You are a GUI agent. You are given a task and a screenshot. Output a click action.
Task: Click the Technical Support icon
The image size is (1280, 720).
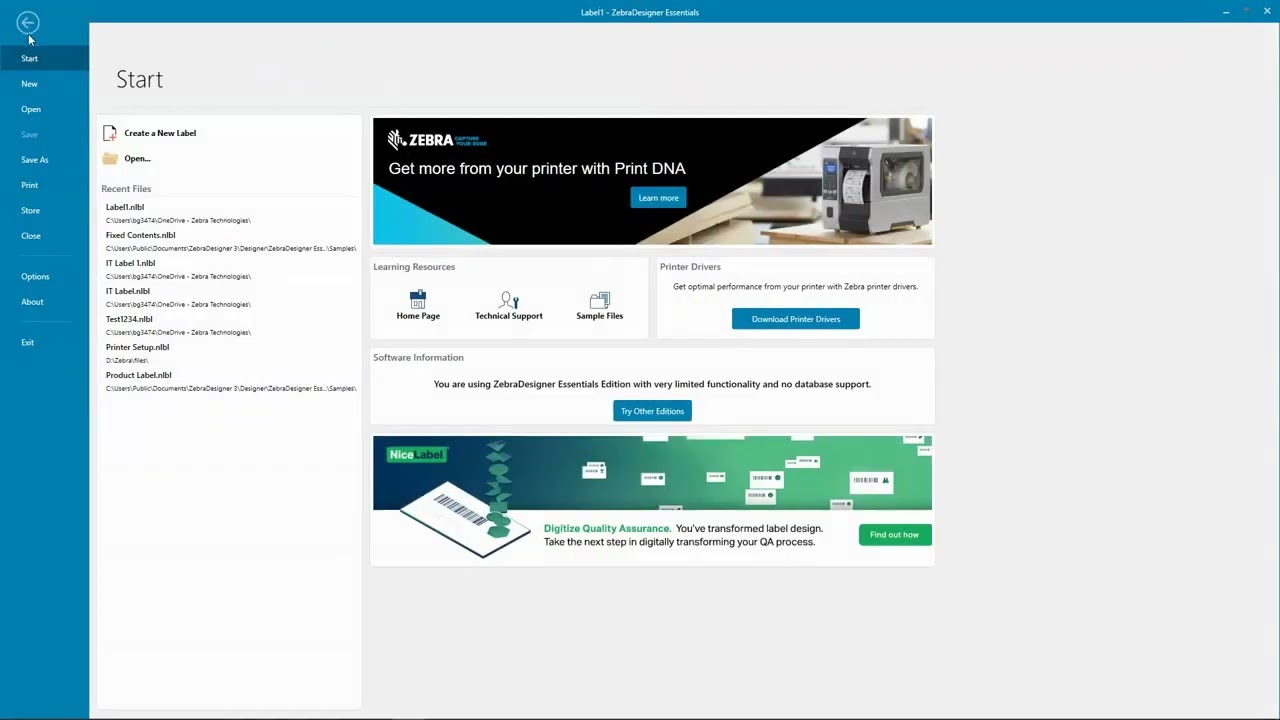coord(509,300)
